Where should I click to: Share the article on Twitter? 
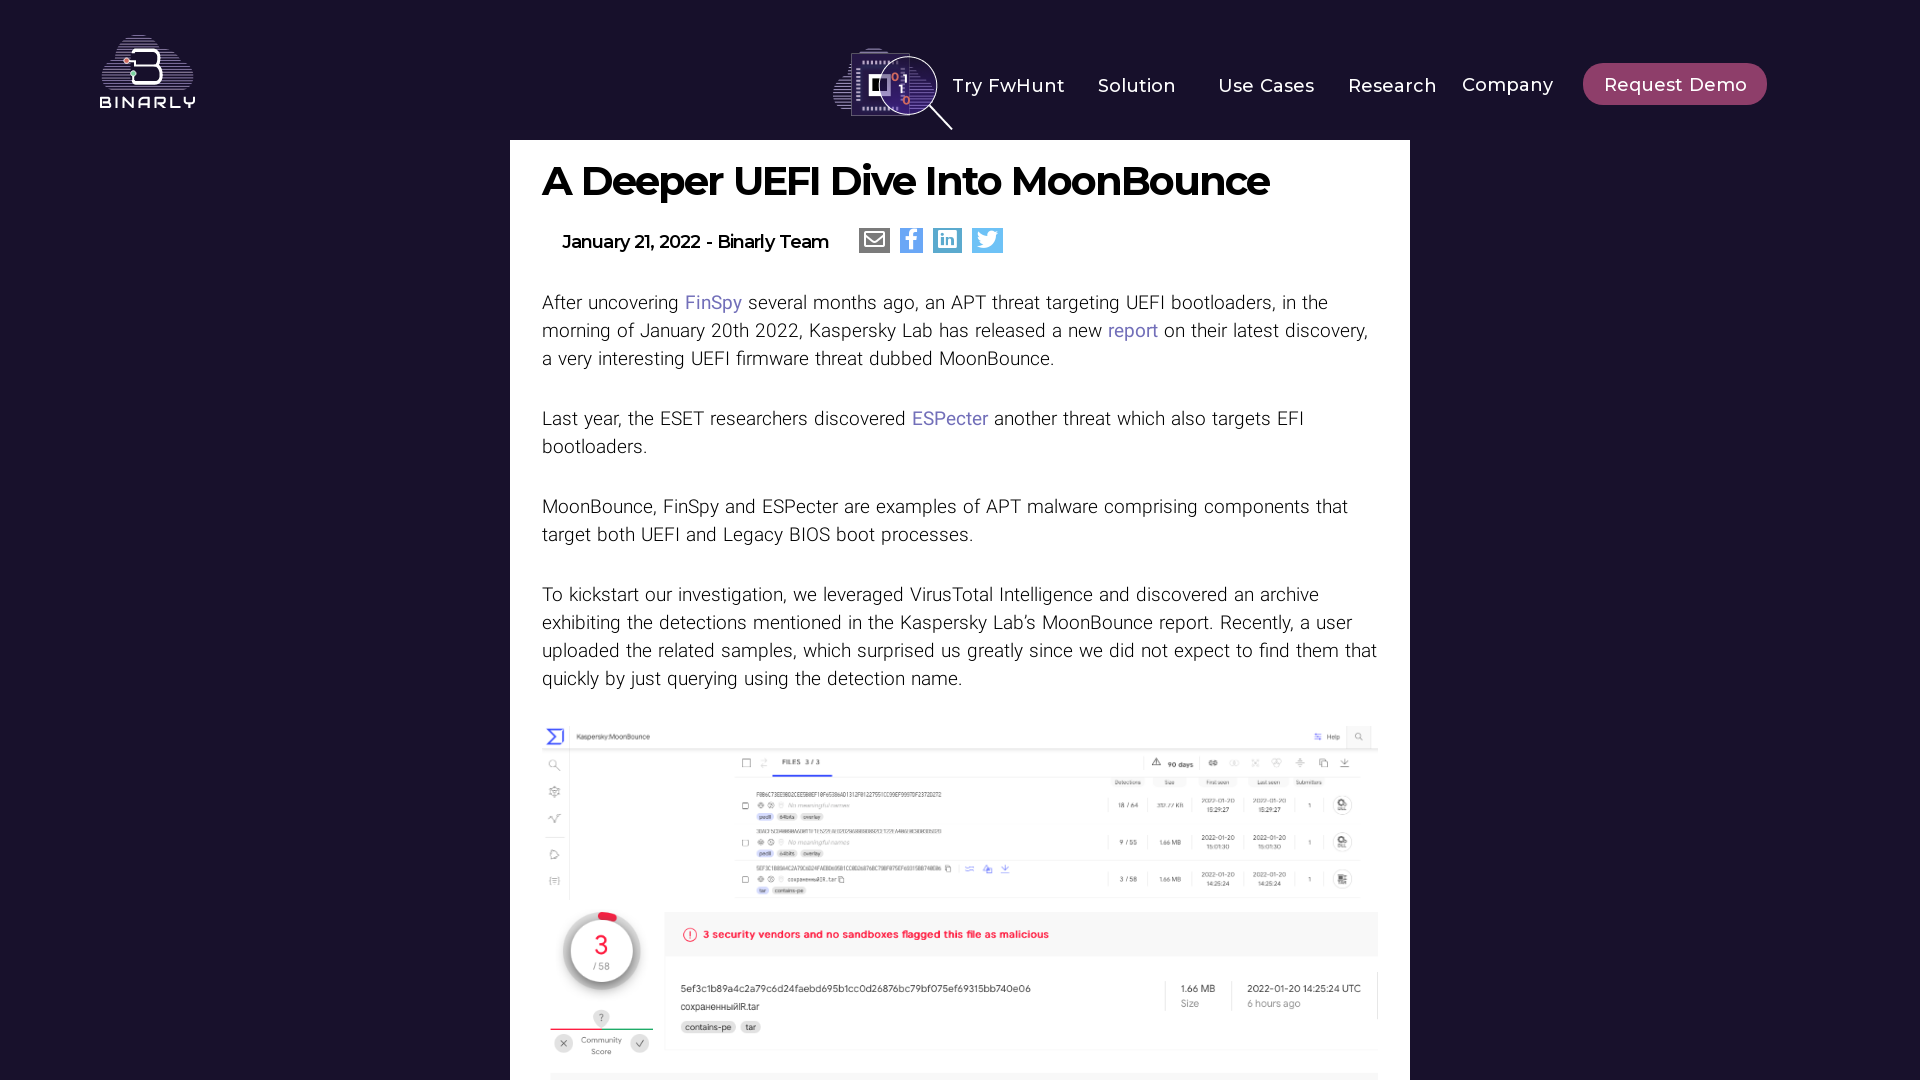[x=987, y=240]
